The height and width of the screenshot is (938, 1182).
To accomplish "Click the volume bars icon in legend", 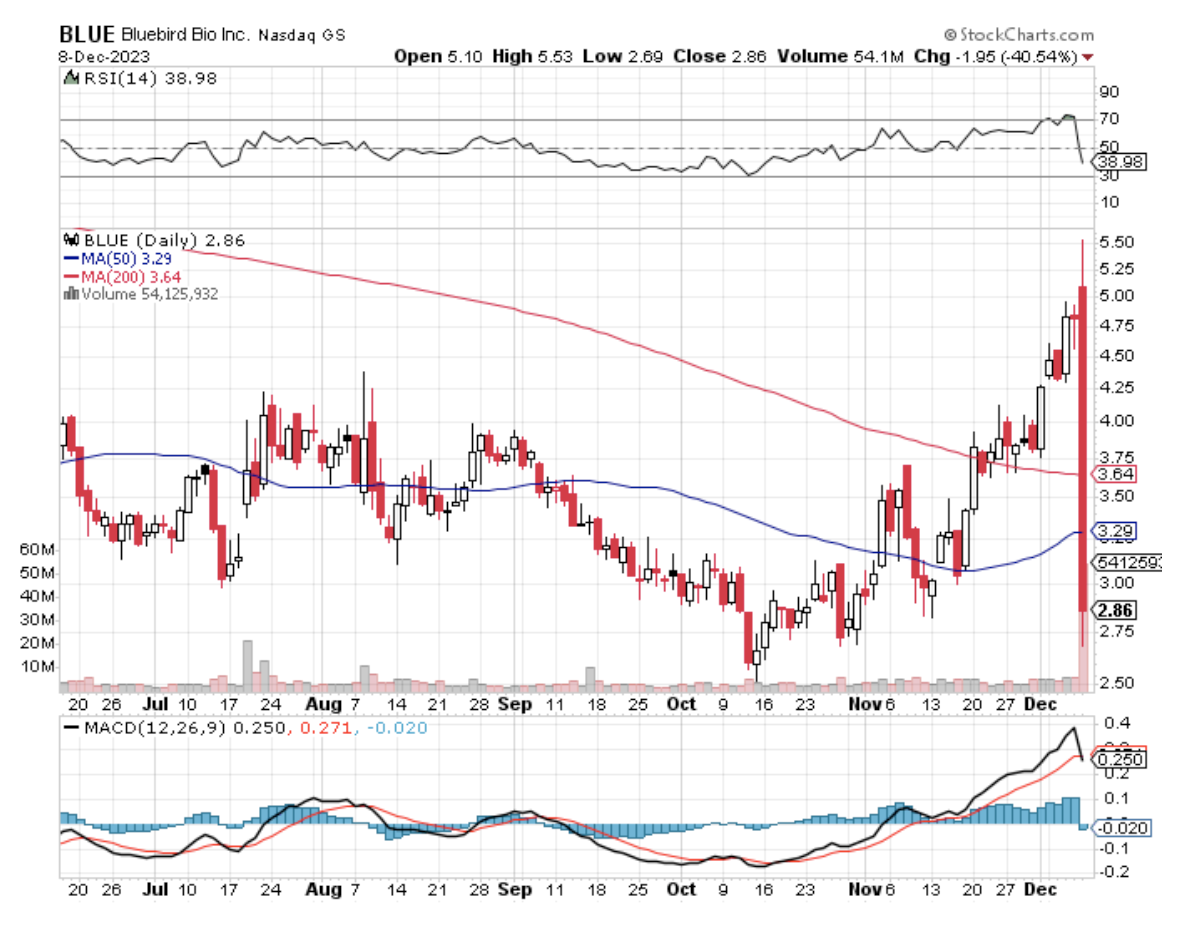I will pyautogui.click(x=70, y=294).
